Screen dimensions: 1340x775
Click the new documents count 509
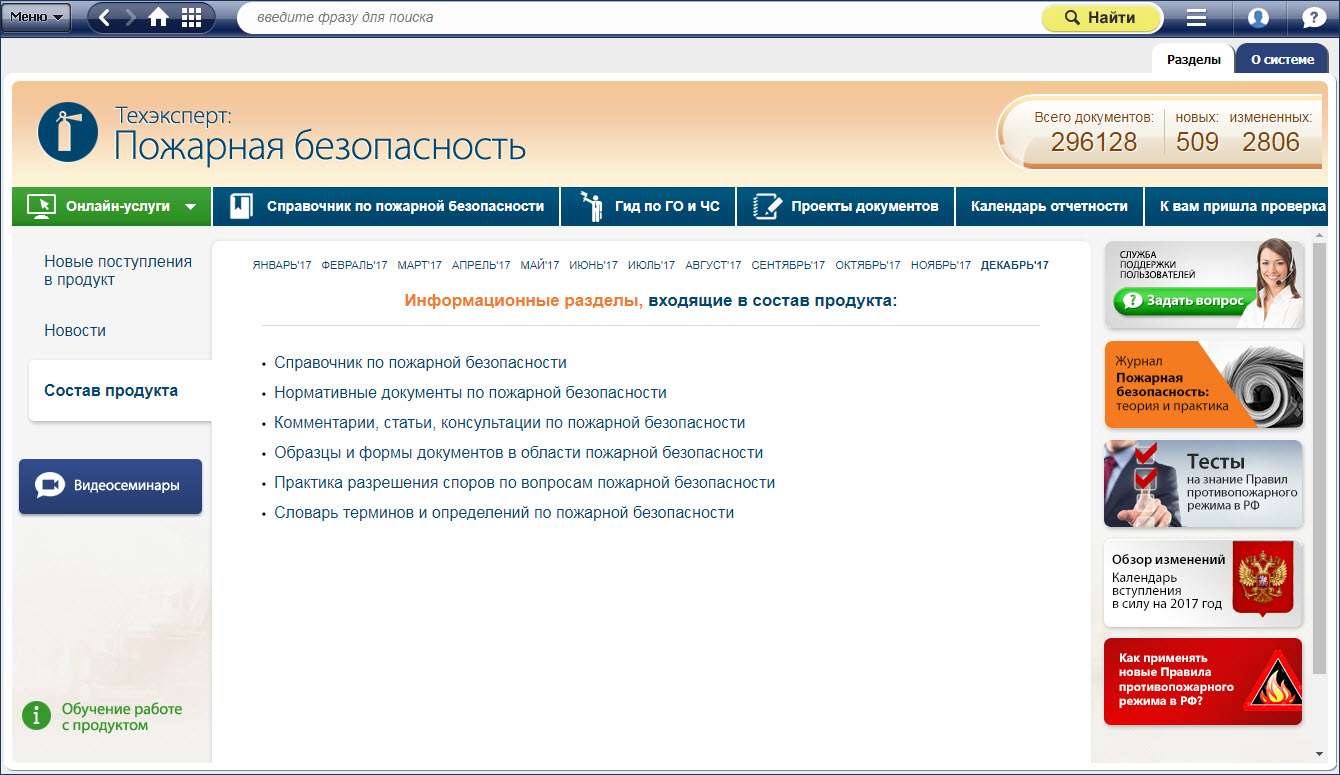(x=1197, y=142)
